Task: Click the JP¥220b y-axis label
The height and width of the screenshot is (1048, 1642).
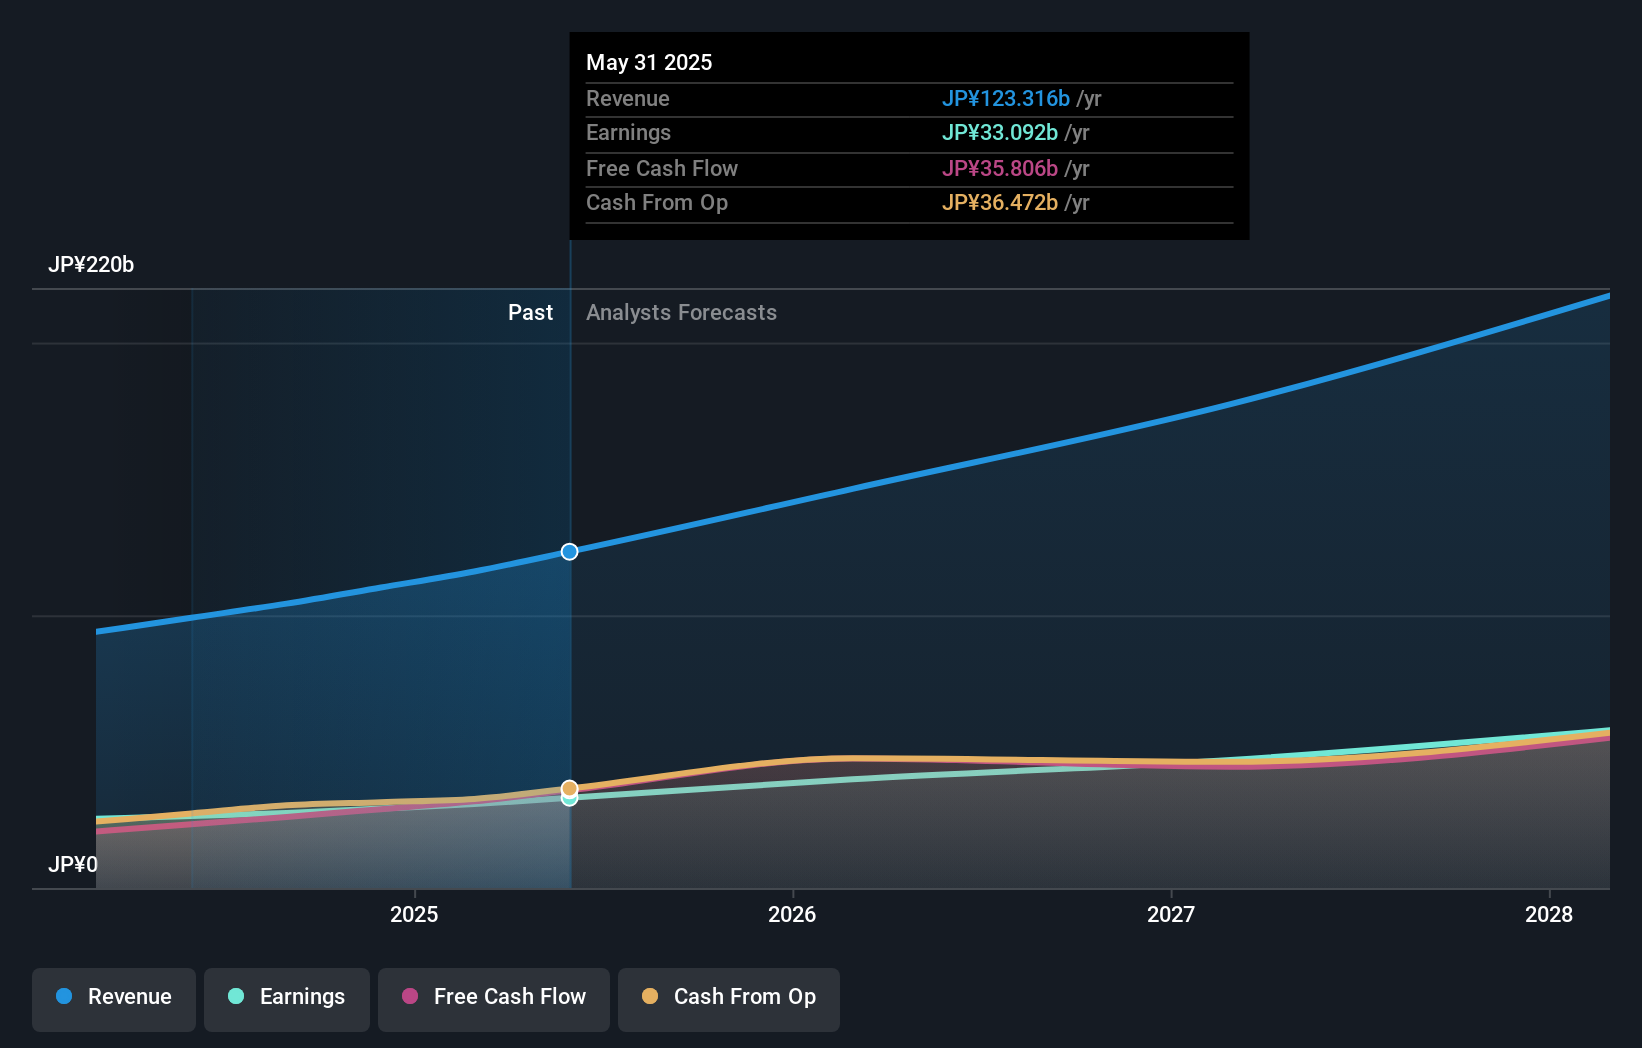Action: pyautogui.click(x=91, y=265)
